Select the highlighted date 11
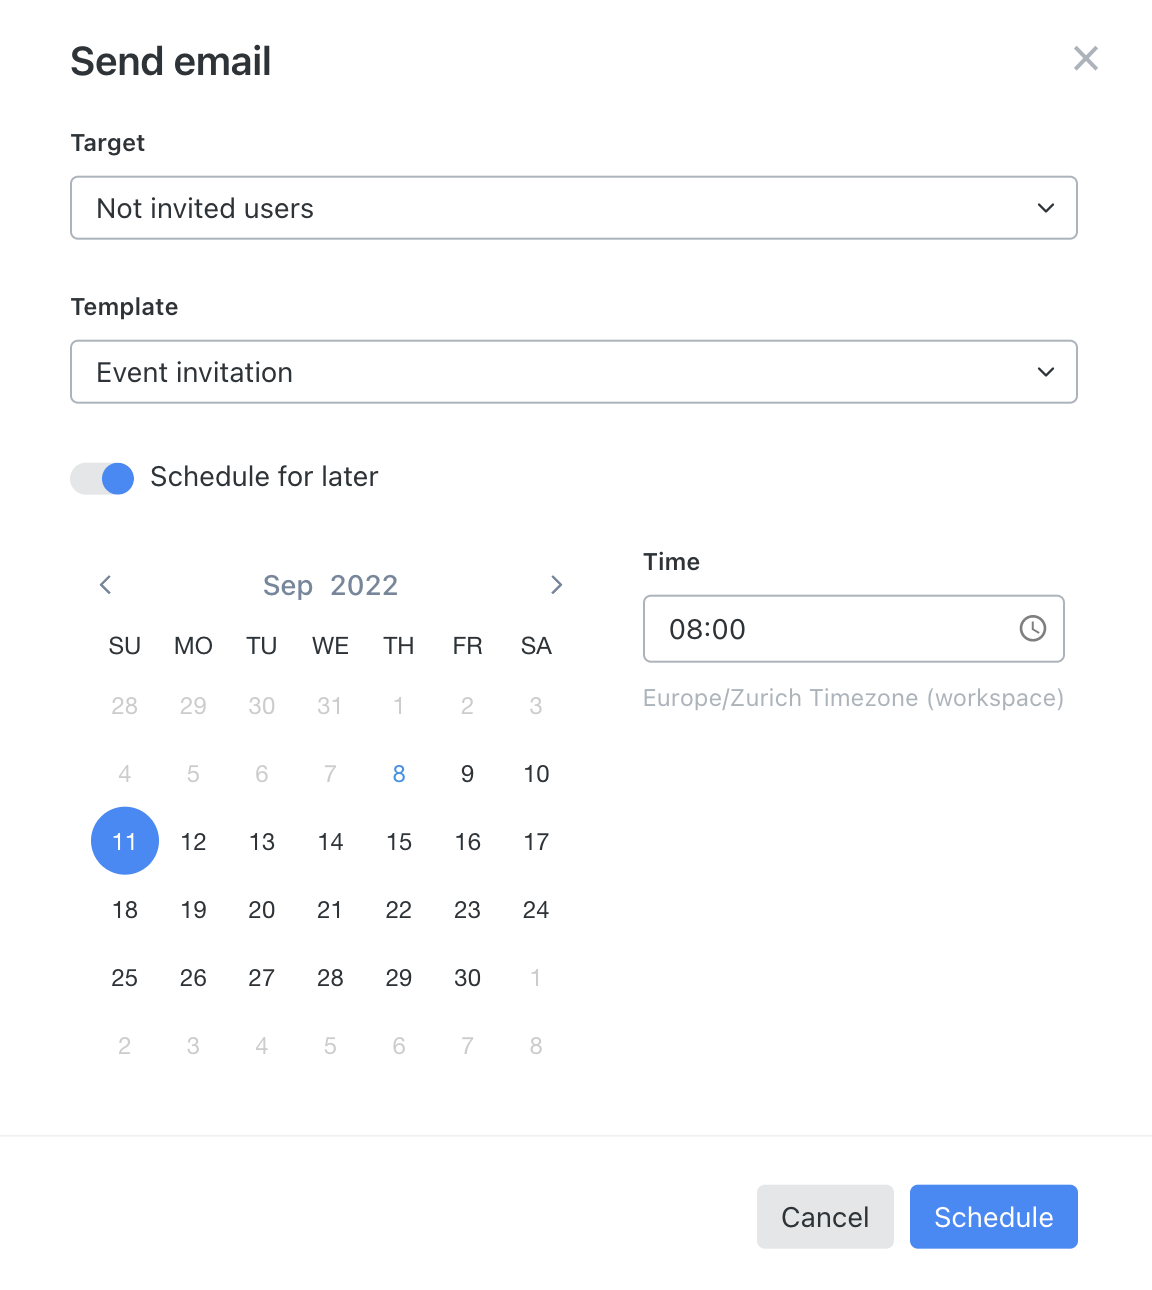Viewport: 1152px width, 1290px height. point(125,841)
